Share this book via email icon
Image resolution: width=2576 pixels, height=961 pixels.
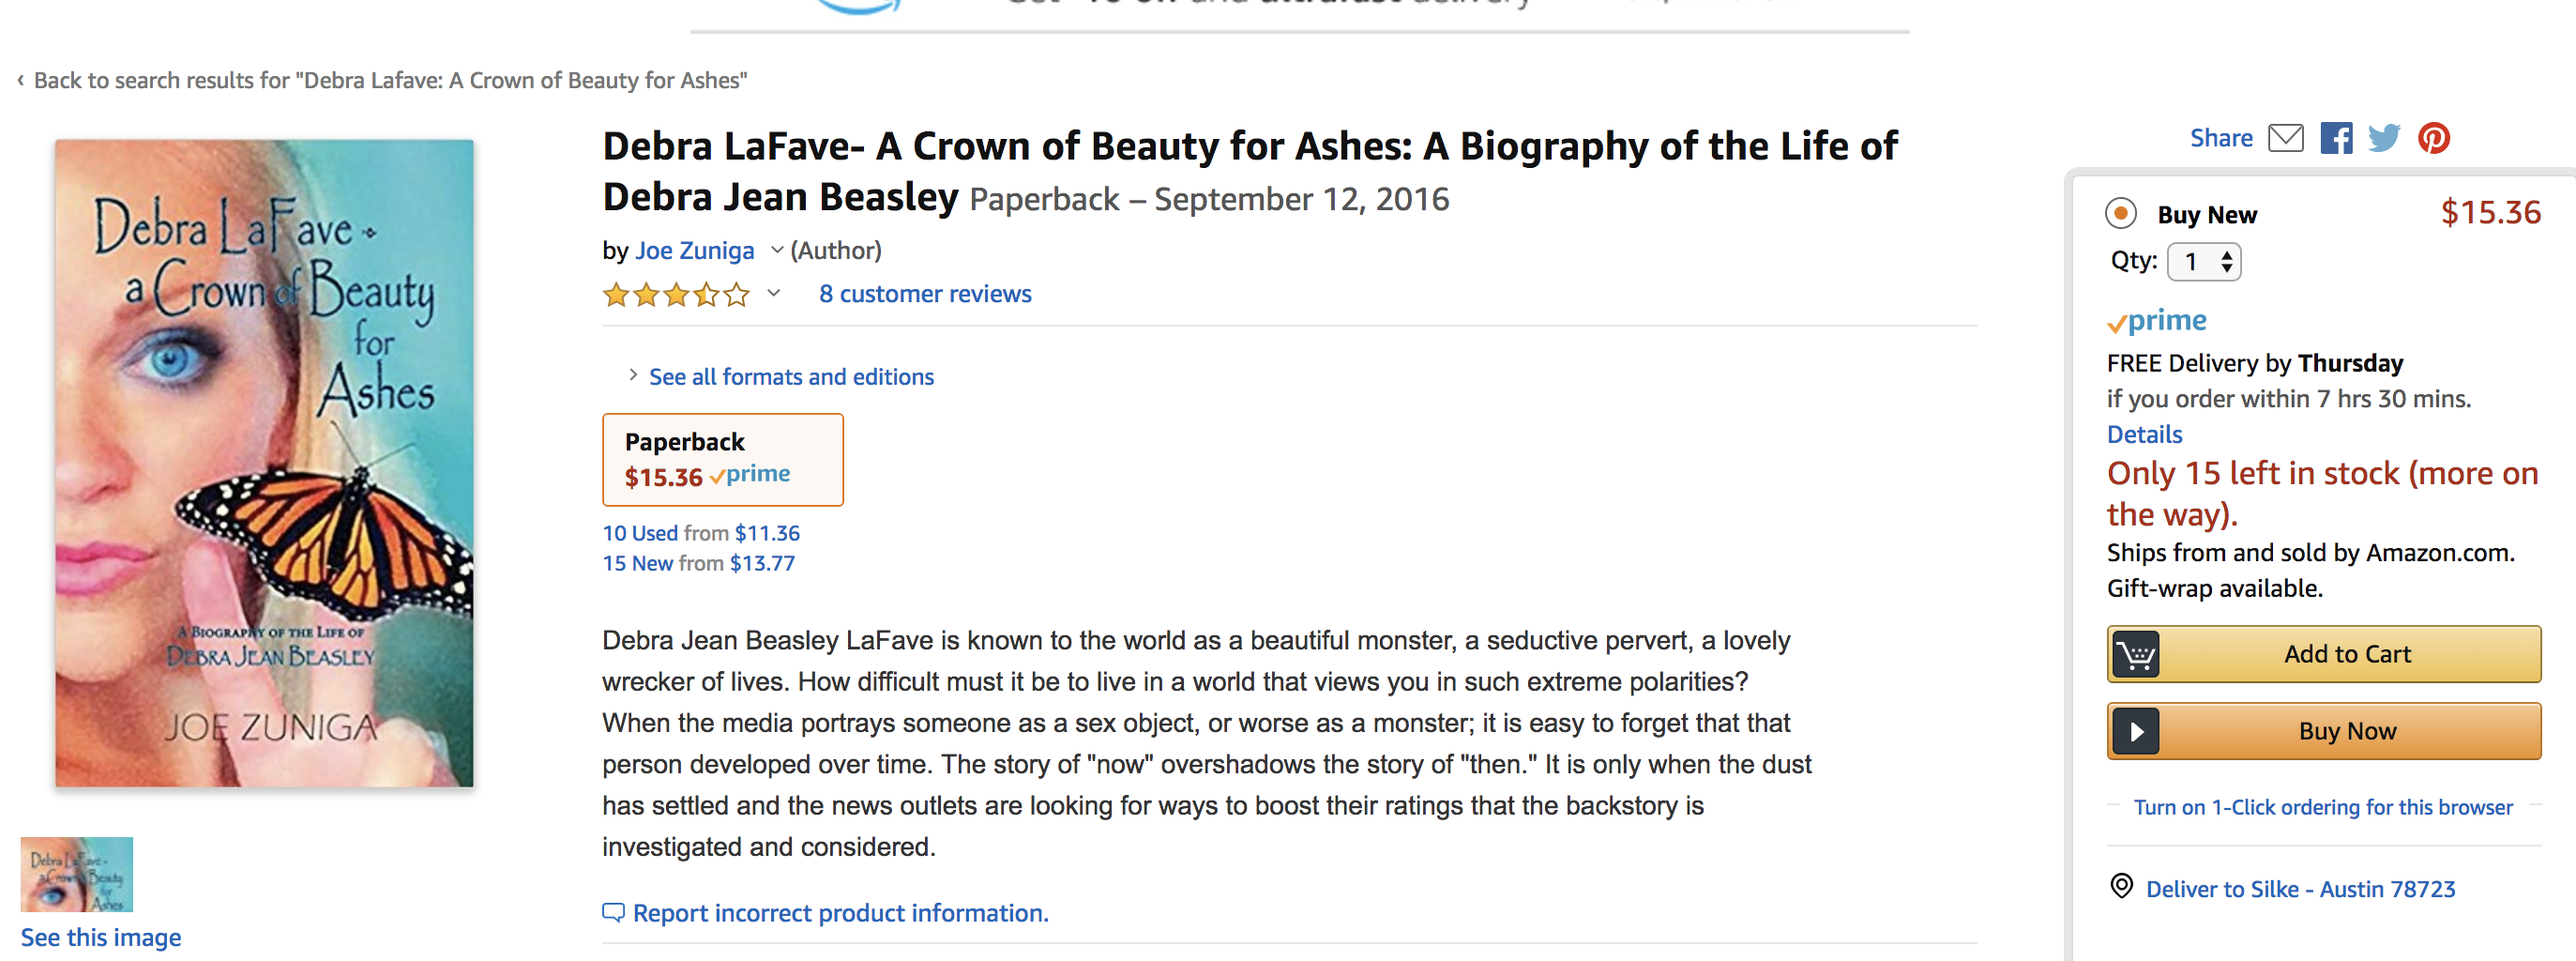click(x=2285, y=138)
